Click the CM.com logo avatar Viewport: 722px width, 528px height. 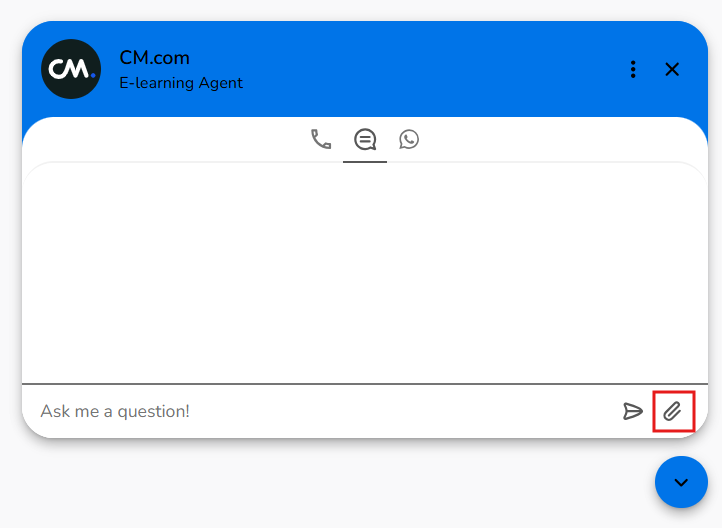(x=71, y=69)
